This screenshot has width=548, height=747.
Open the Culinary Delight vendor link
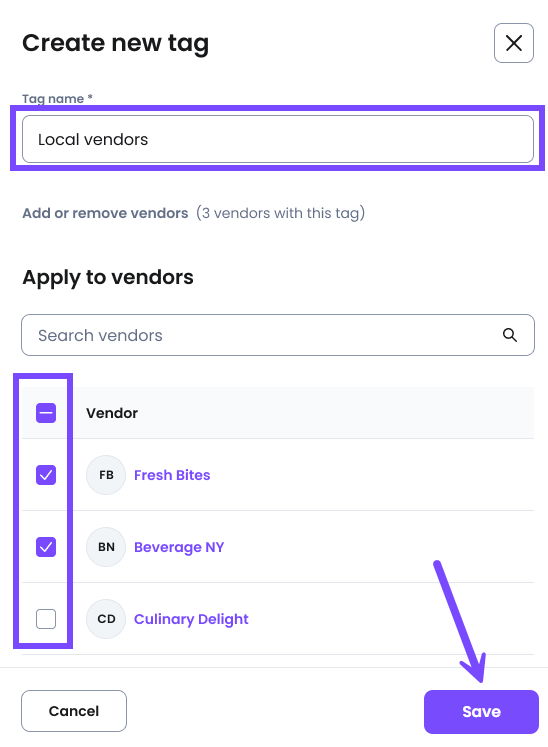click(x=191, y=619)
